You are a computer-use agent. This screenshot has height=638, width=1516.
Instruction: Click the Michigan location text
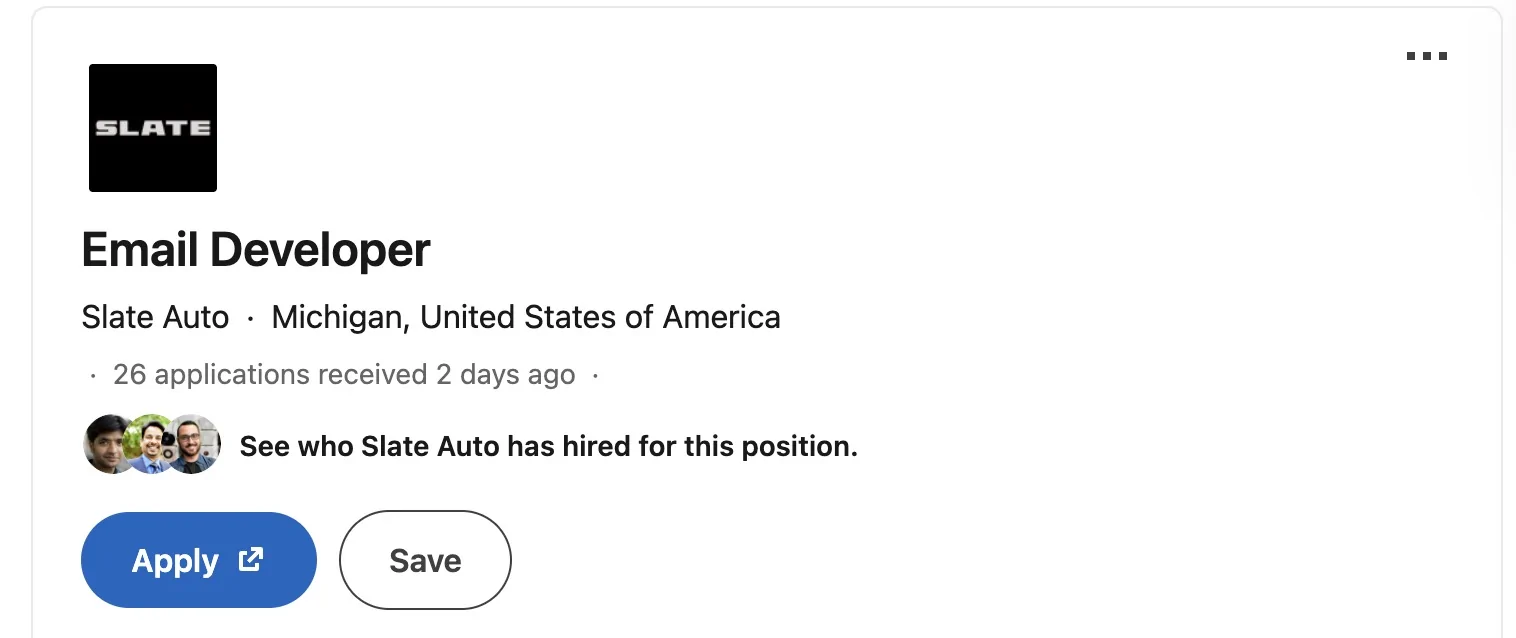point(524,317)
